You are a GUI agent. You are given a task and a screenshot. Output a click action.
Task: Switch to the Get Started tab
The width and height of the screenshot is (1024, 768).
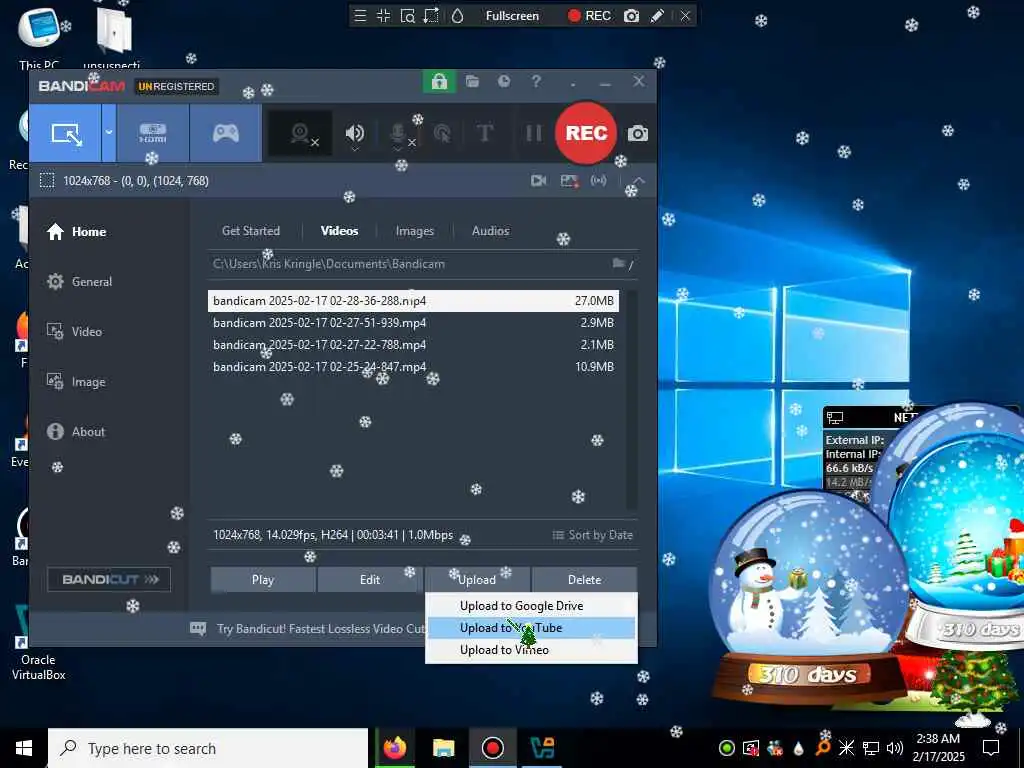tap(251, 231)
